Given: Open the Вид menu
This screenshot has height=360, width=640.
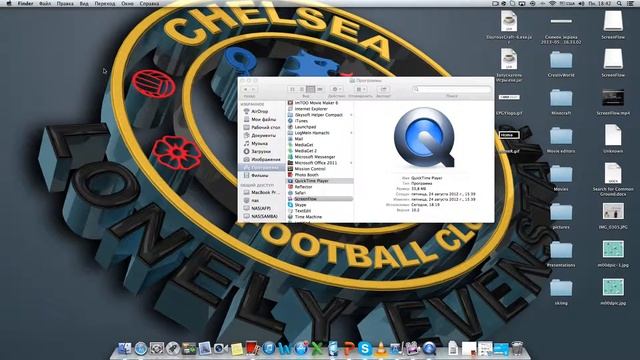Looking at the screenshot, I should point(84,3).
